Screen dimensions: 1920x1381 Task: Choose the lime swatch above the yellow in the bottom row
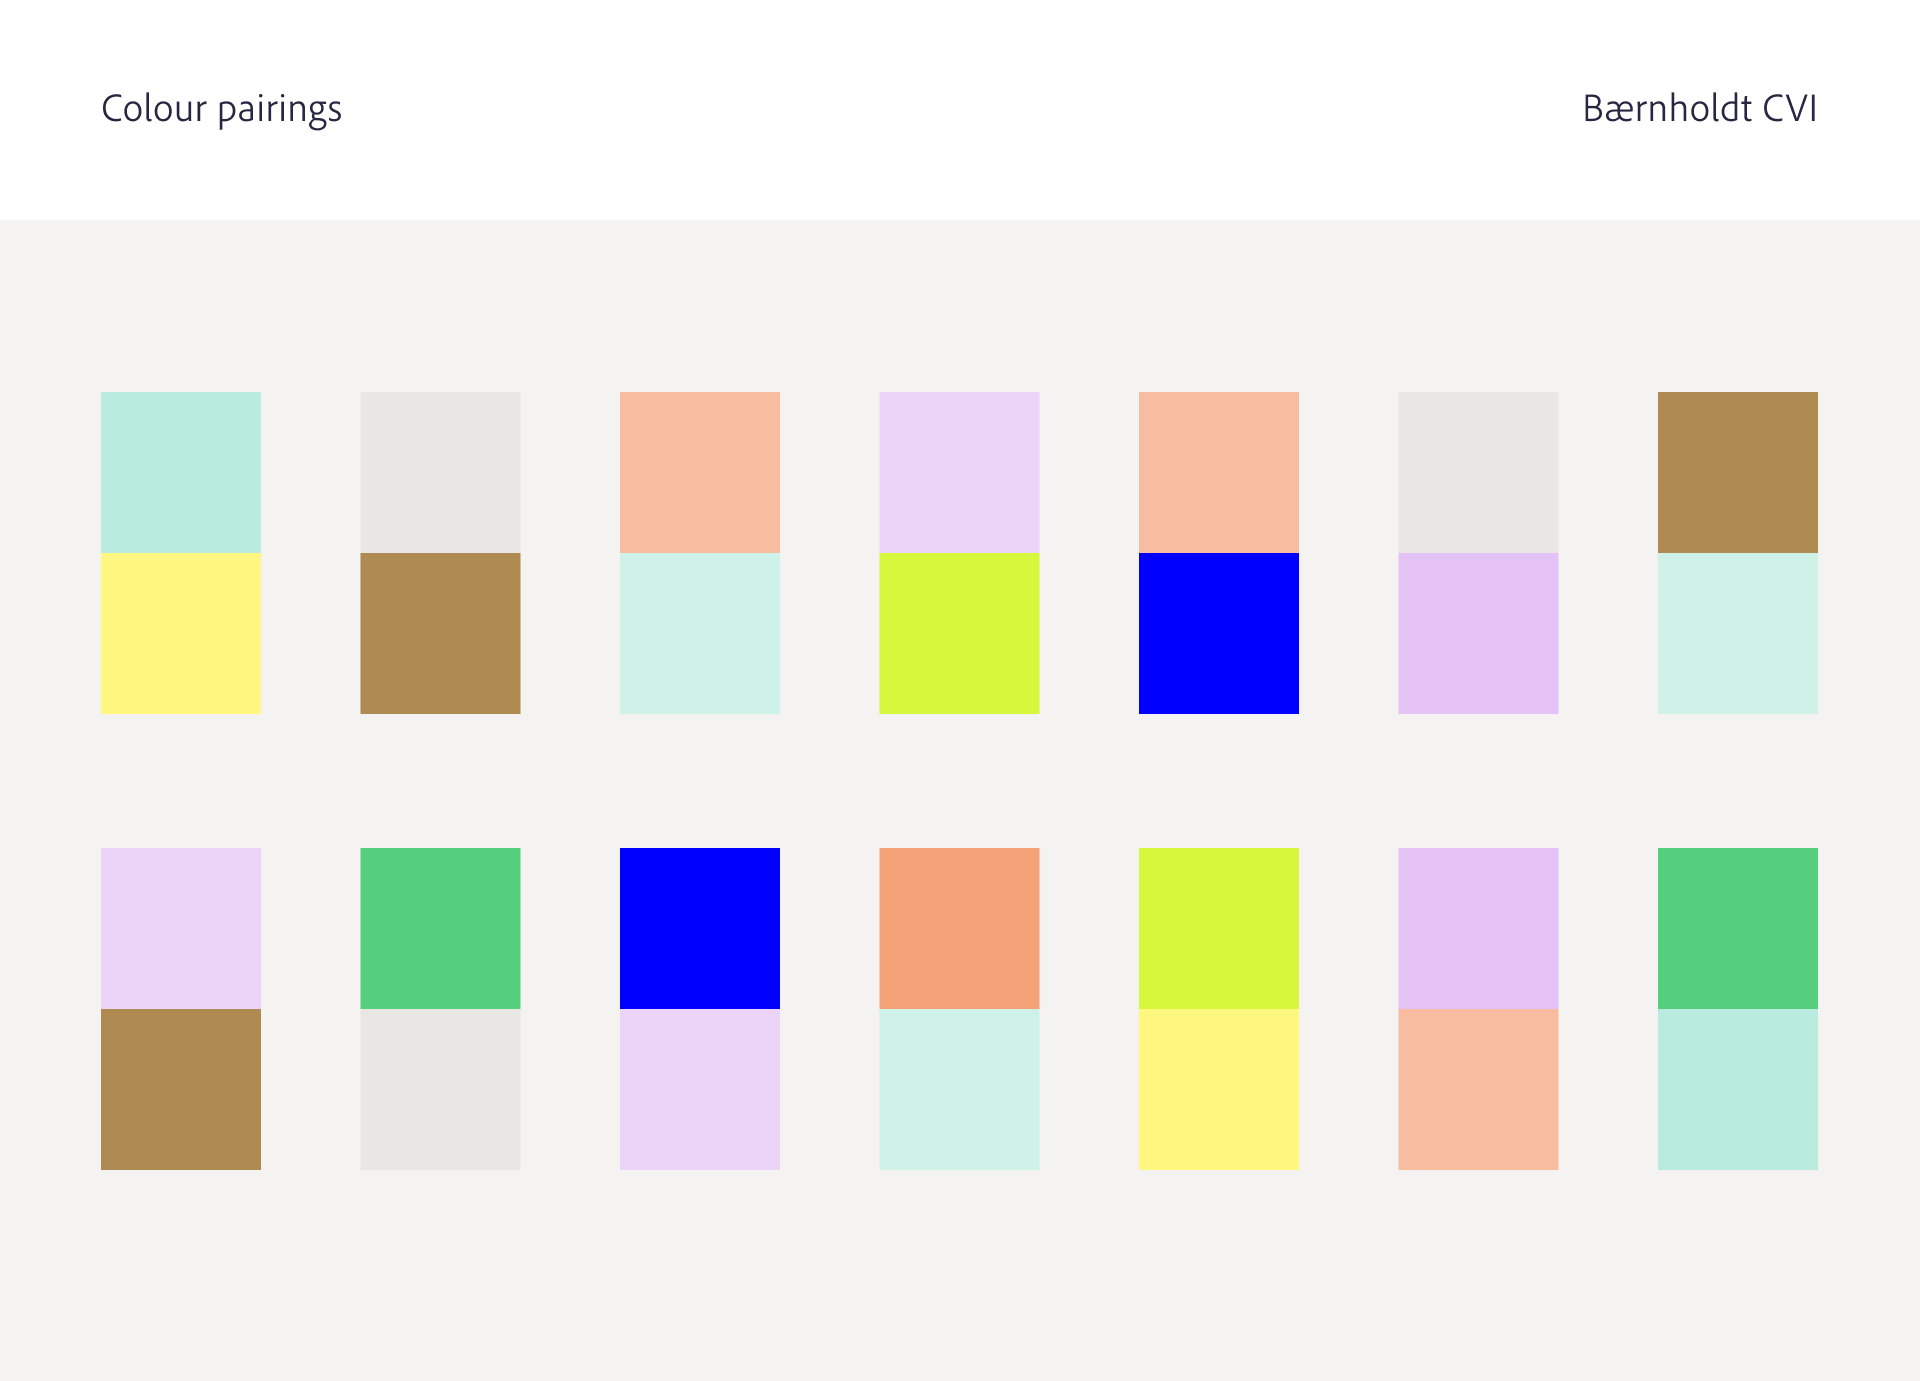pos(1219,928)
